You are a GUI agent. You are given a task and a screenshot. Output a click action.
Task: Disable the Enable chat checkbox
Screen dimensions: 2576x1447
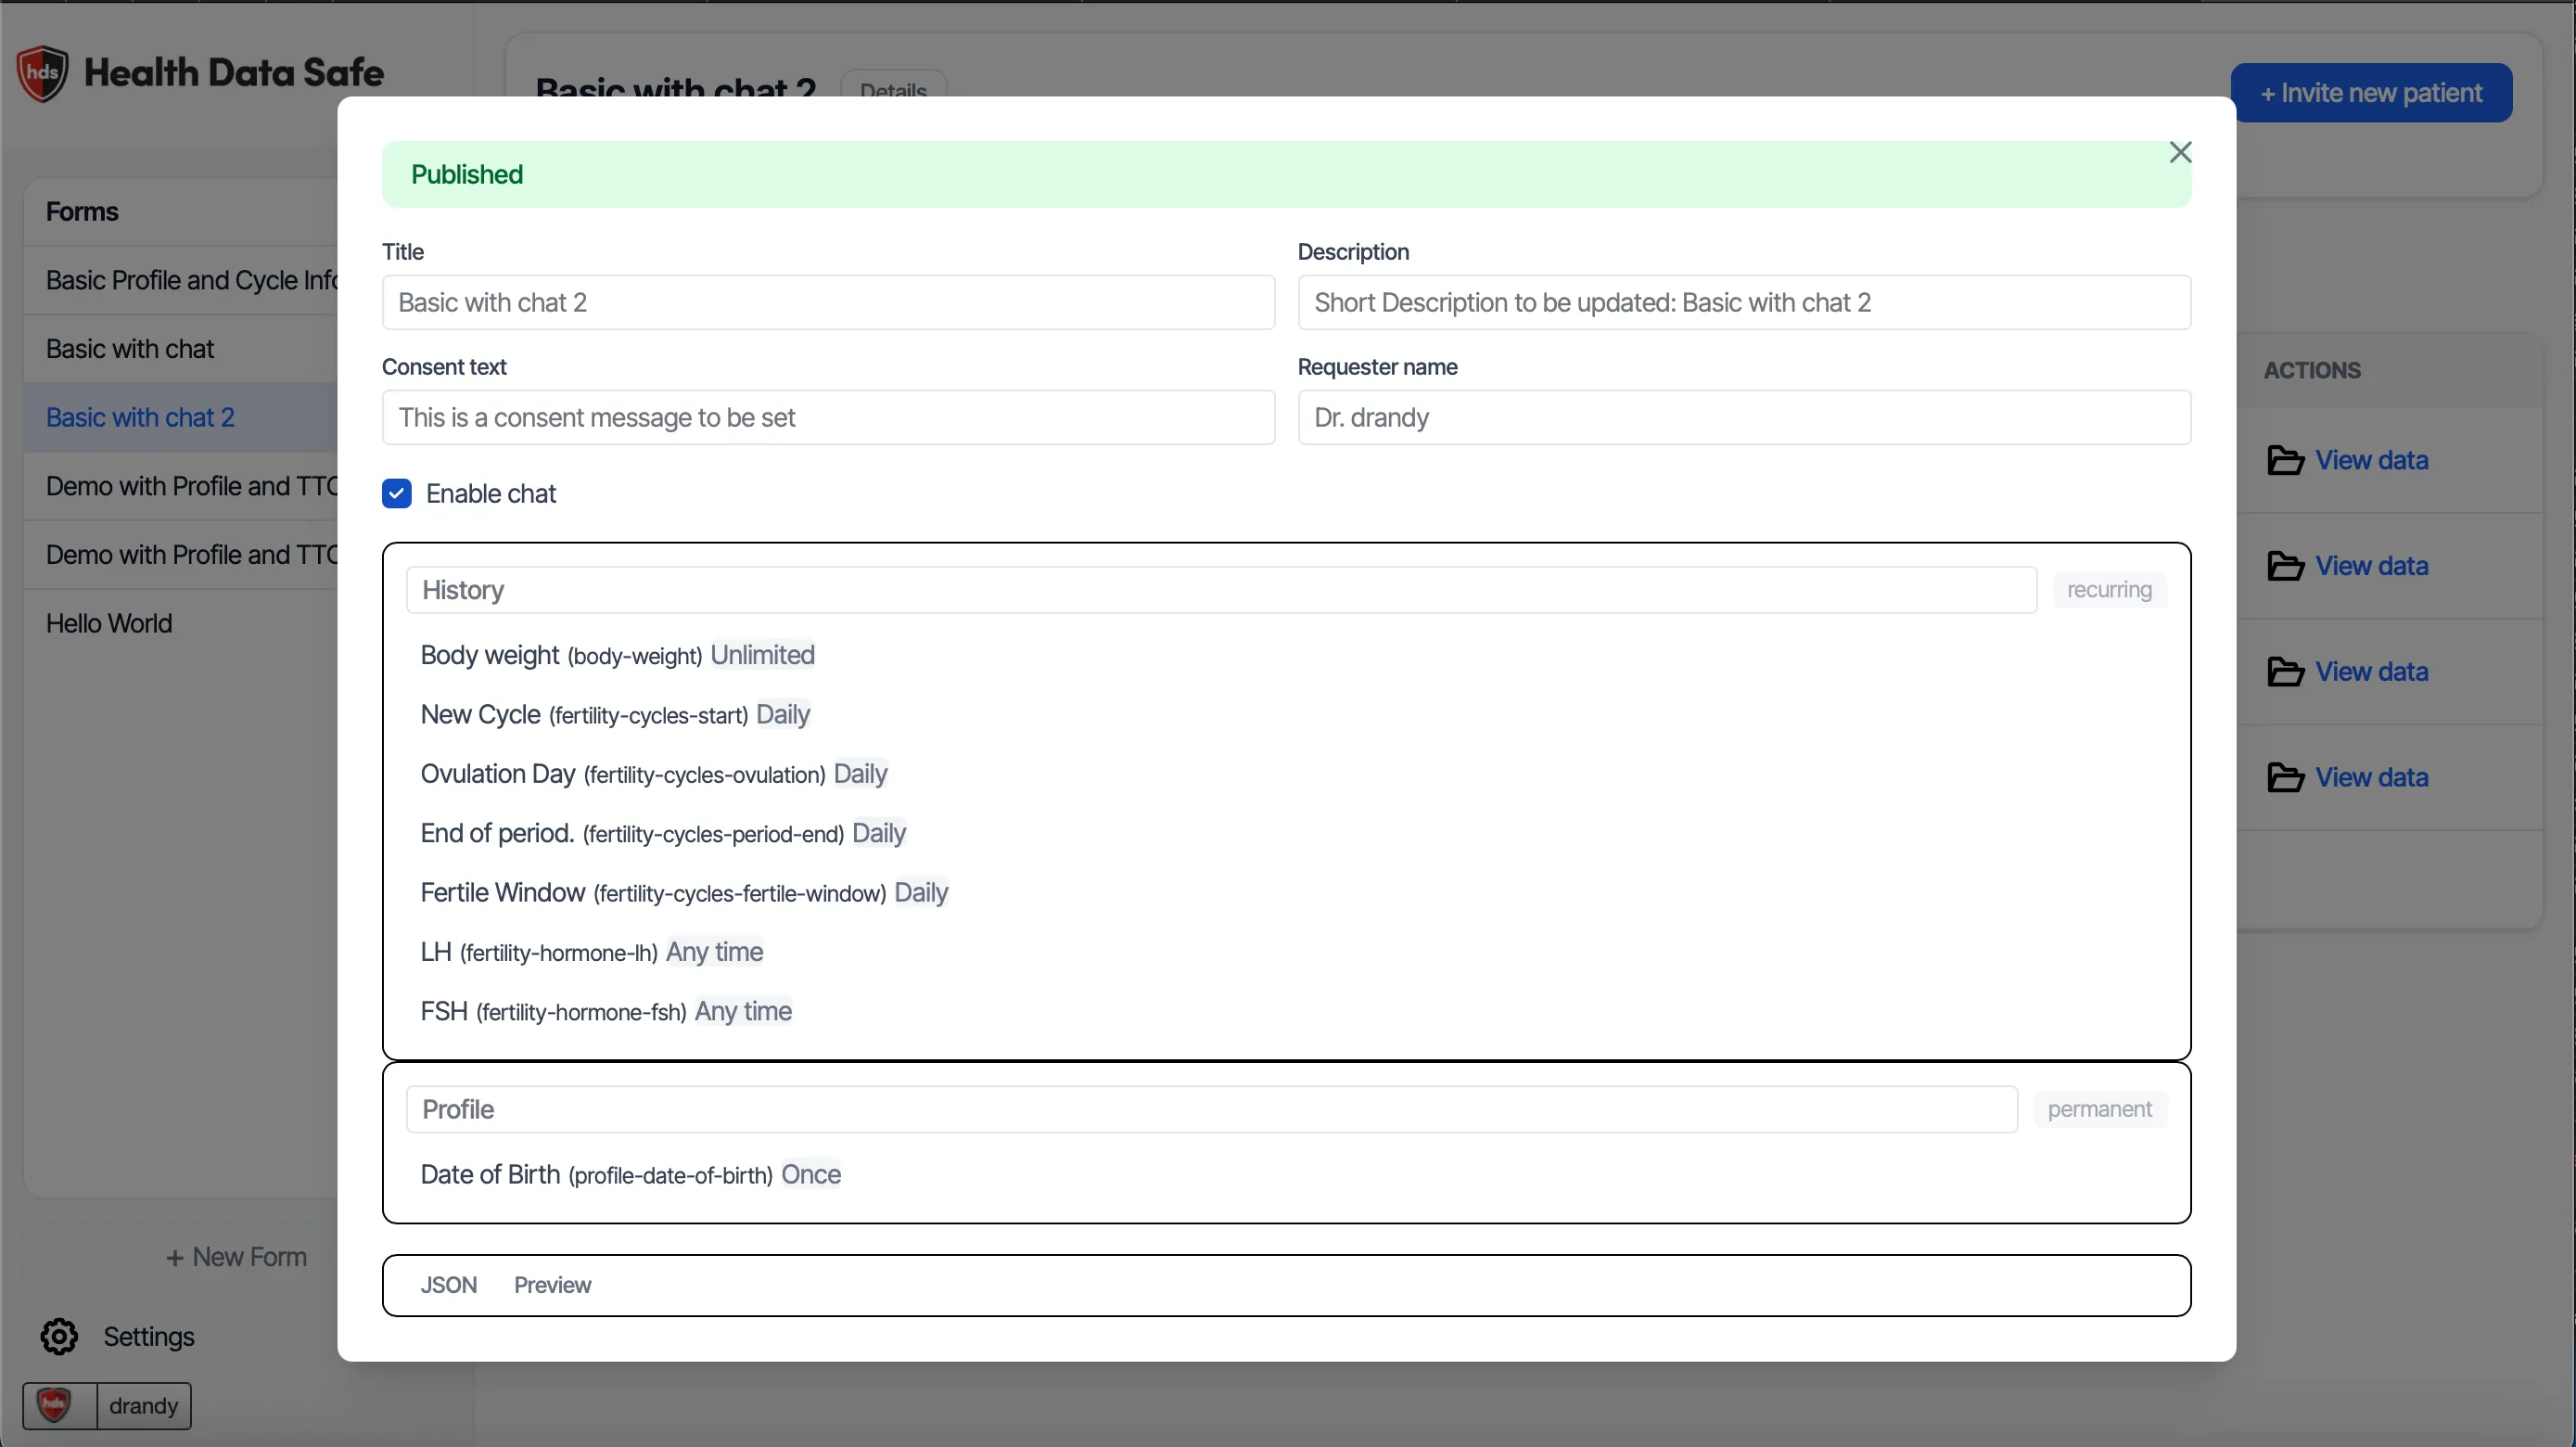[x=397, y=493]
